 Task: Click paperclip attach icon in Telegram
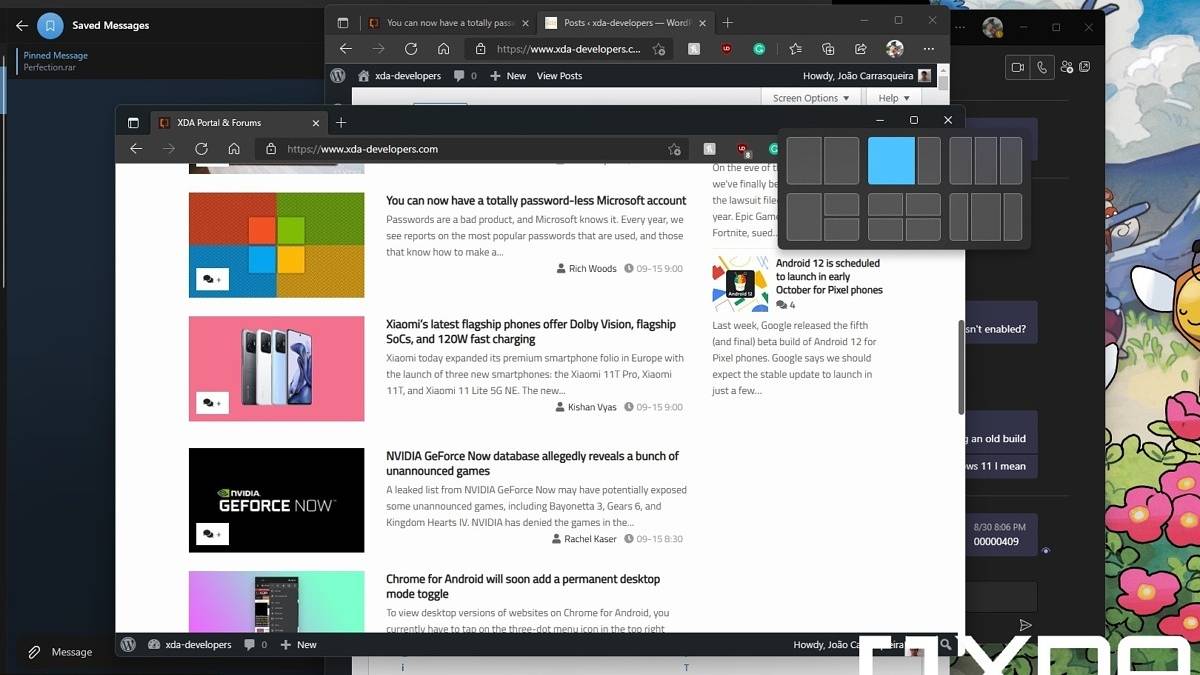(34, 652)
